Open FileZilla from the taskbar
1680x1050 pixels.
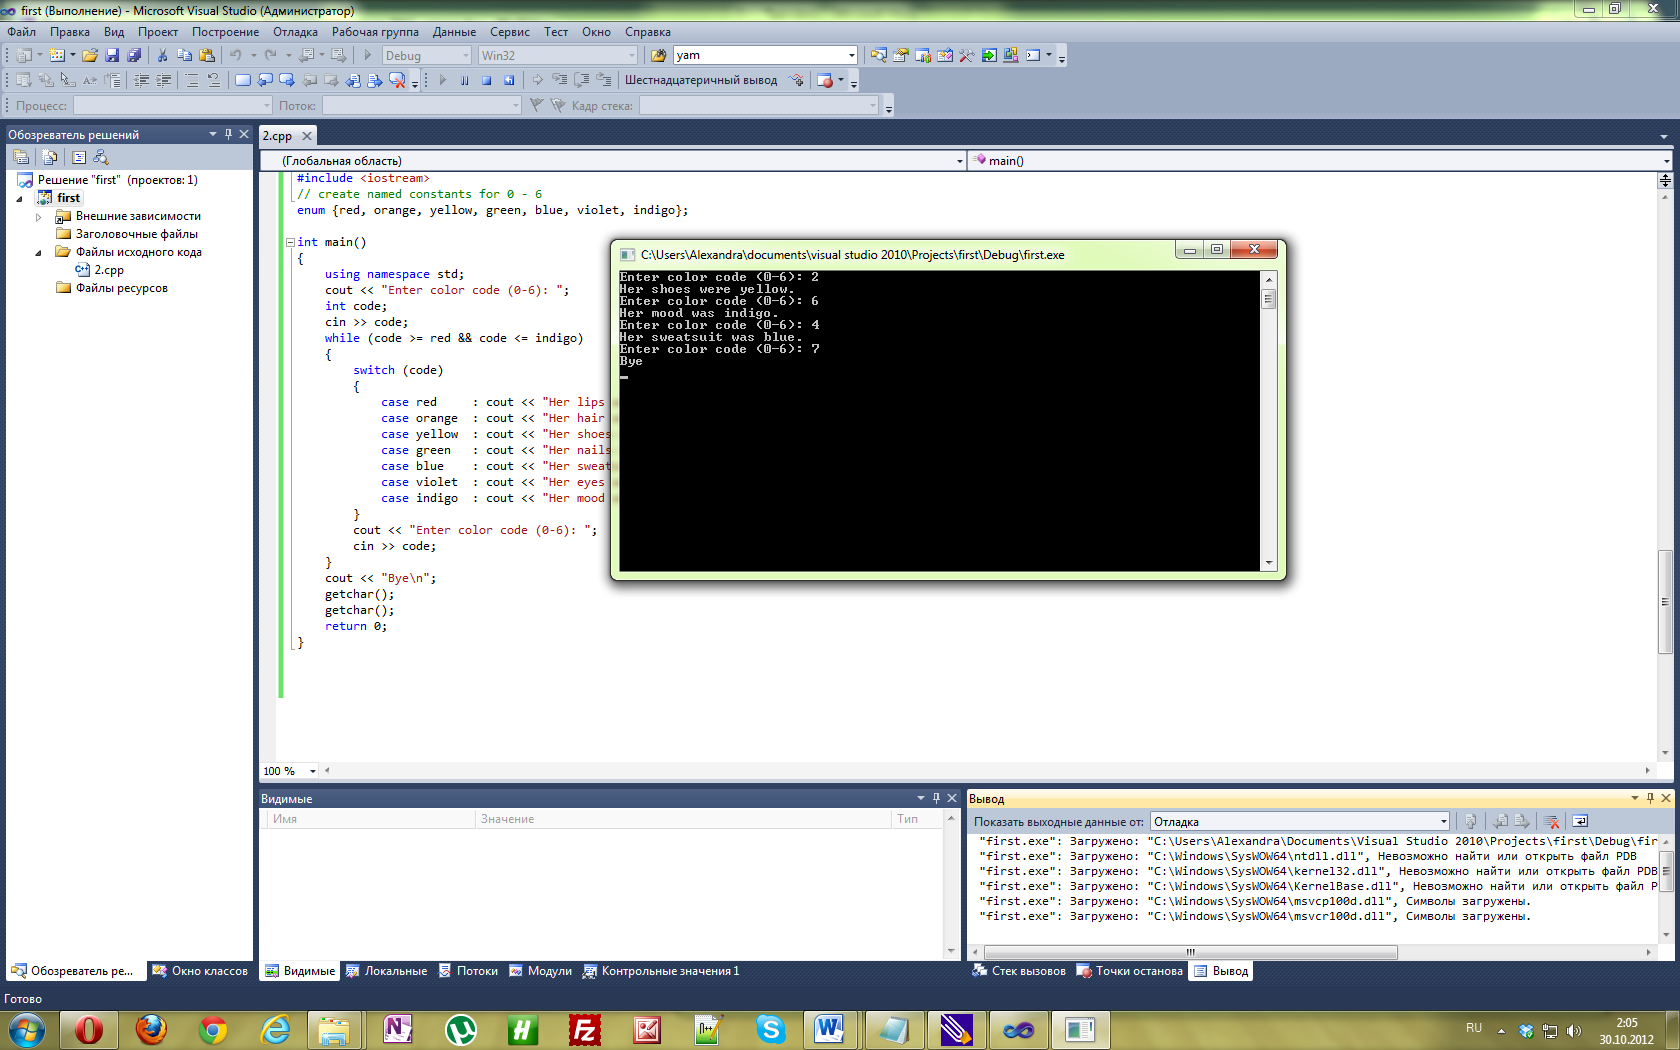point(585,1029)
